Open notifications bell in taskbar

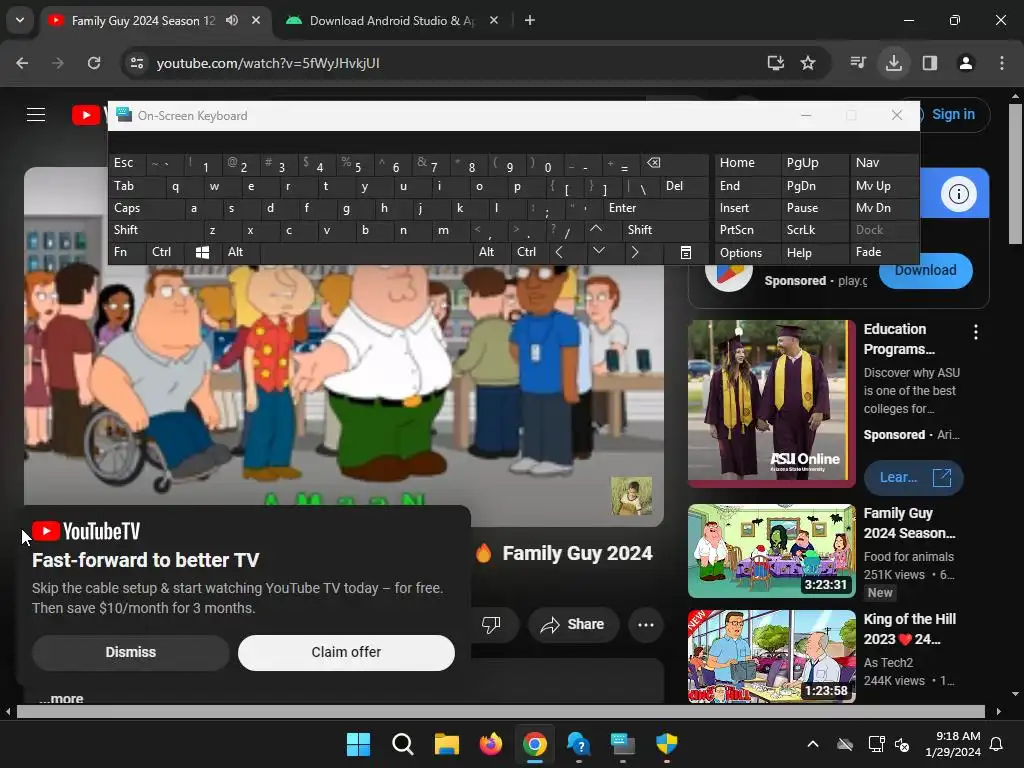997,744
